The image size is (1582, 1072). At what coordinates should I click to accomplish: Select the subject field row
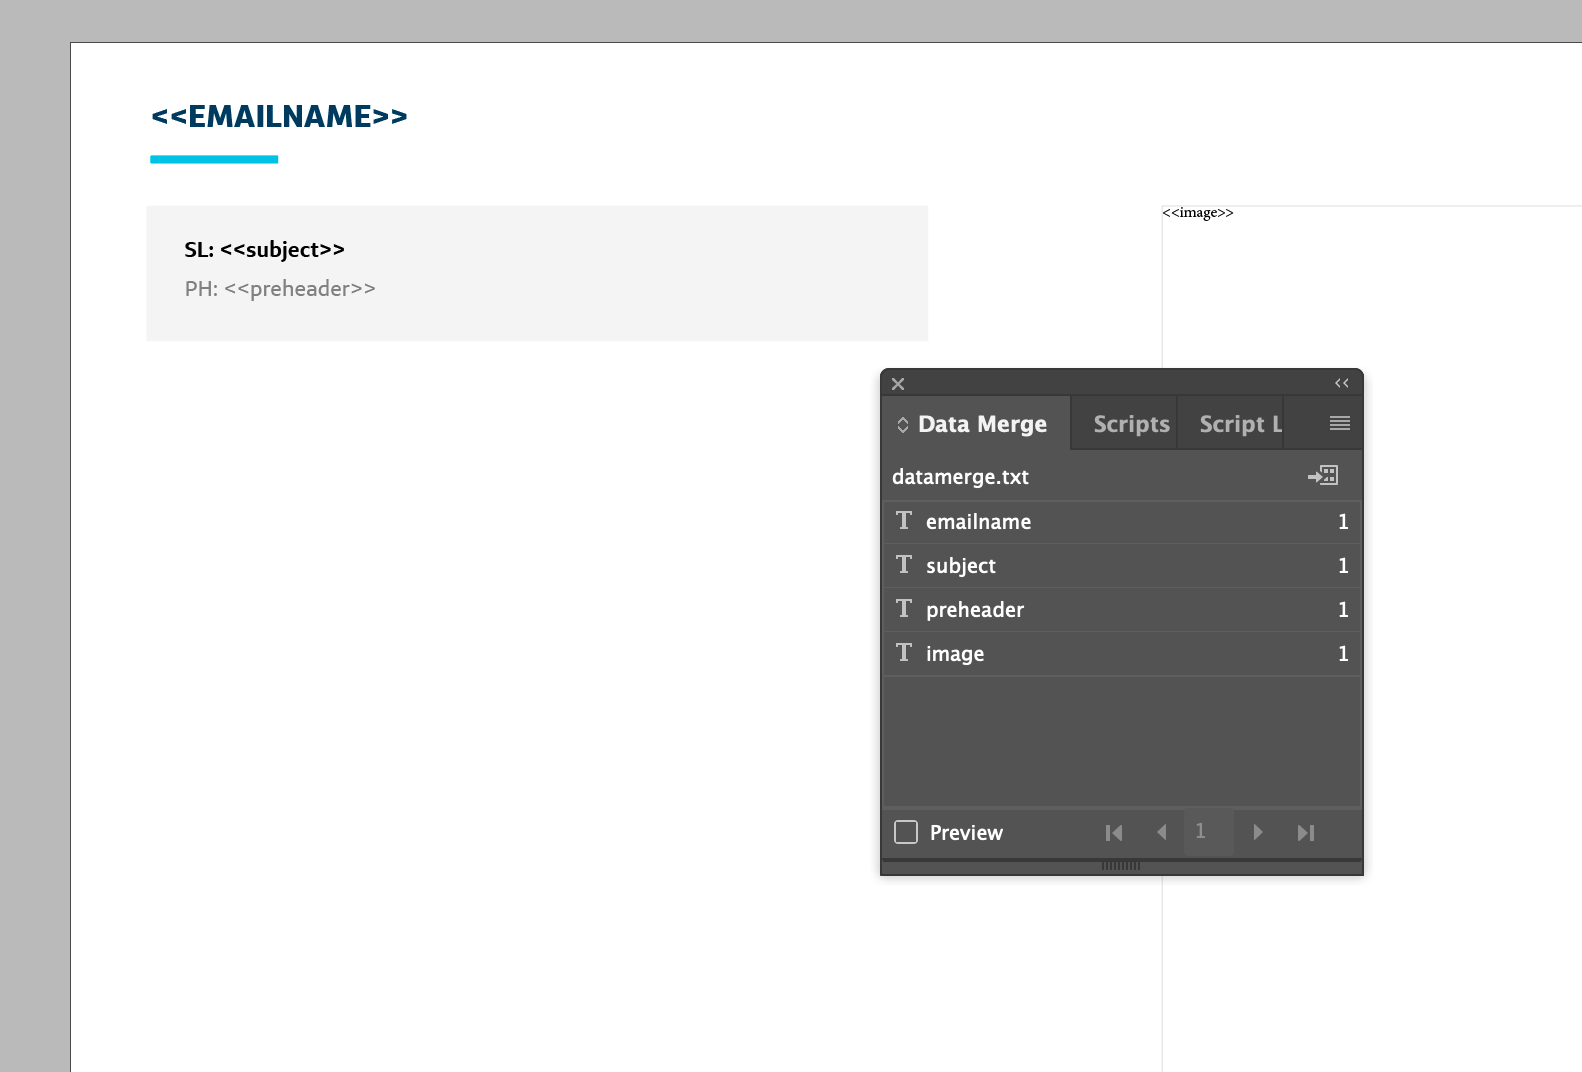click(x=1122, y=566)
